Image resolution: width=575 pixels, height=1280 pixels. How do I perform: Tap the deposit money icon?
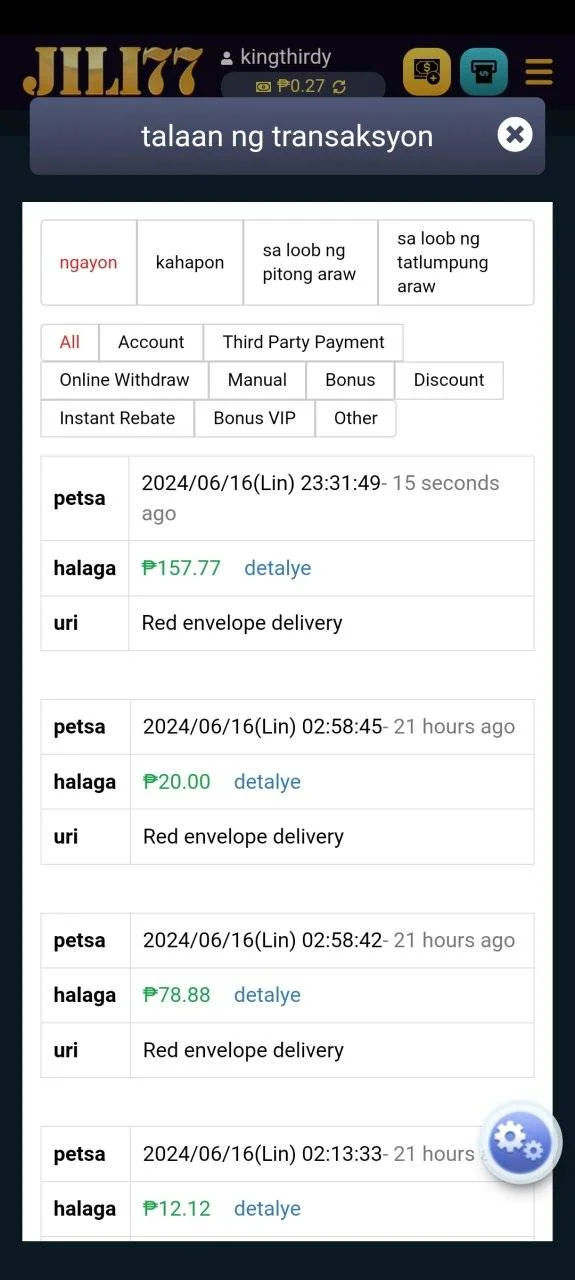[427, 72]
